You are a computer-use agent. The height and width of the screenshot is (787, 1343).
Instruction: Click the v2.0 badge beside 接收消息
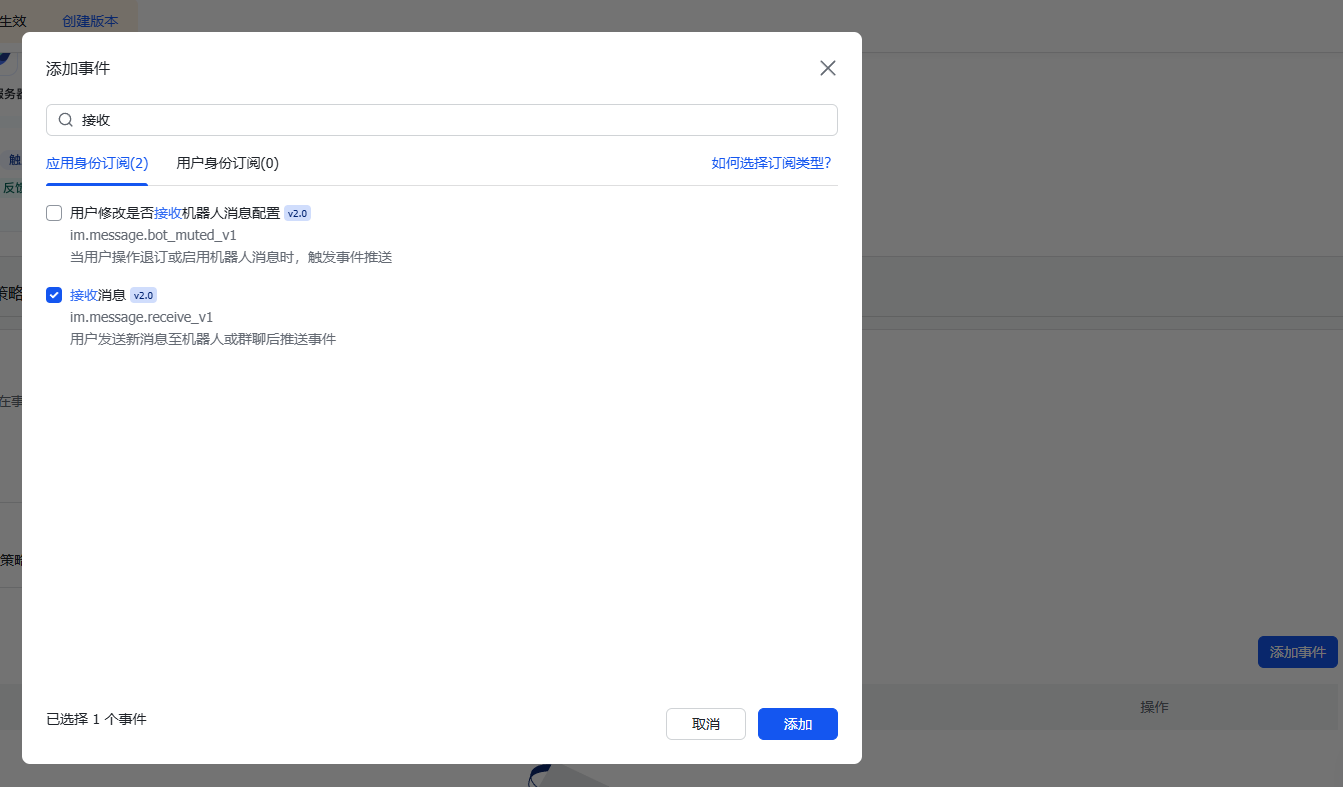pyautogui.click(x=144, y=295)
